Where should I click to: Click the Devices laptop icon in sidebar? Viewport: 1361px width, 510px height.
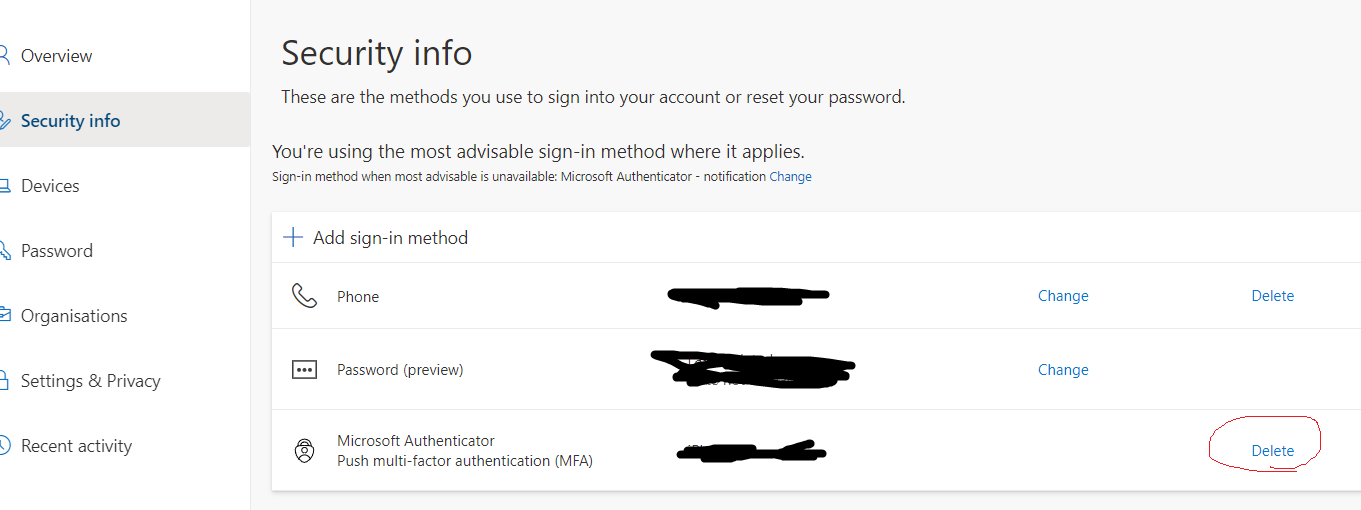(x=4, y=186)
